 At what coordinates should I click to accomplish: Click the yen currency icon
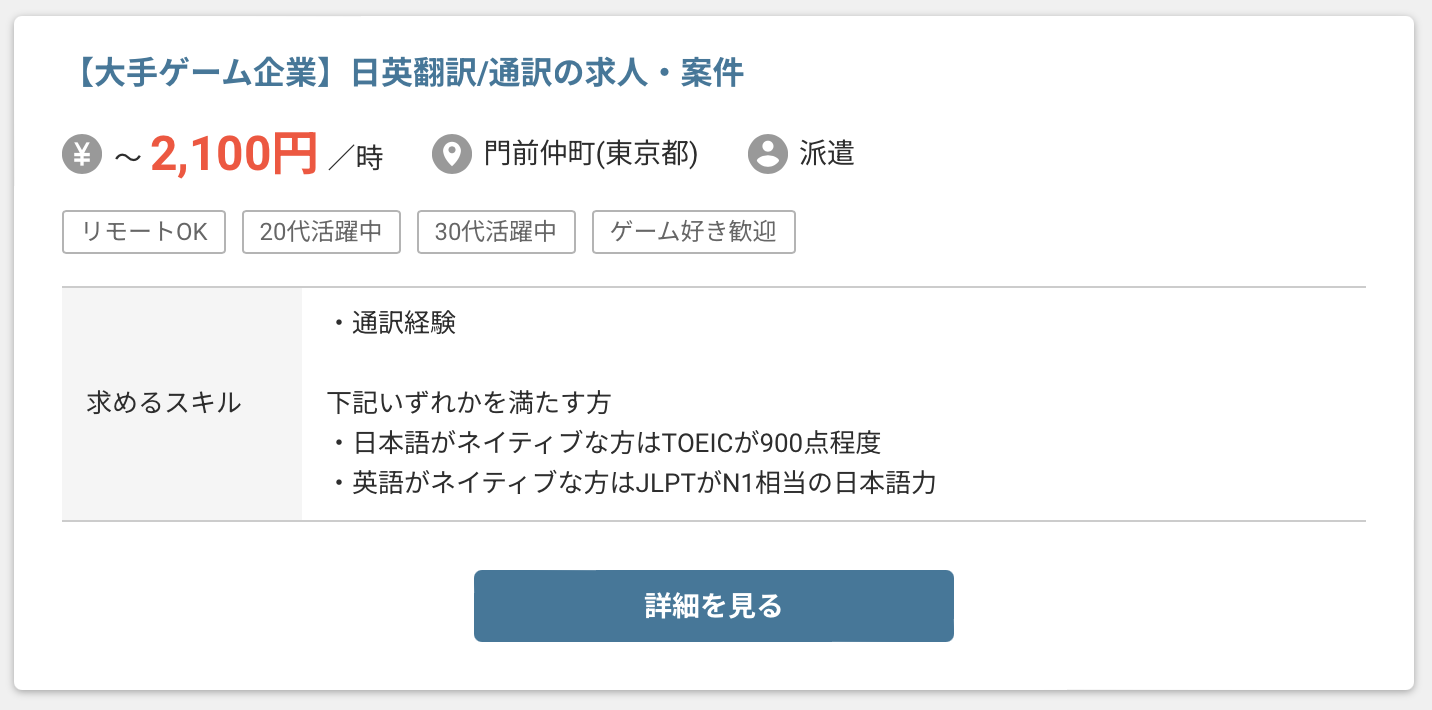point(82,154)
